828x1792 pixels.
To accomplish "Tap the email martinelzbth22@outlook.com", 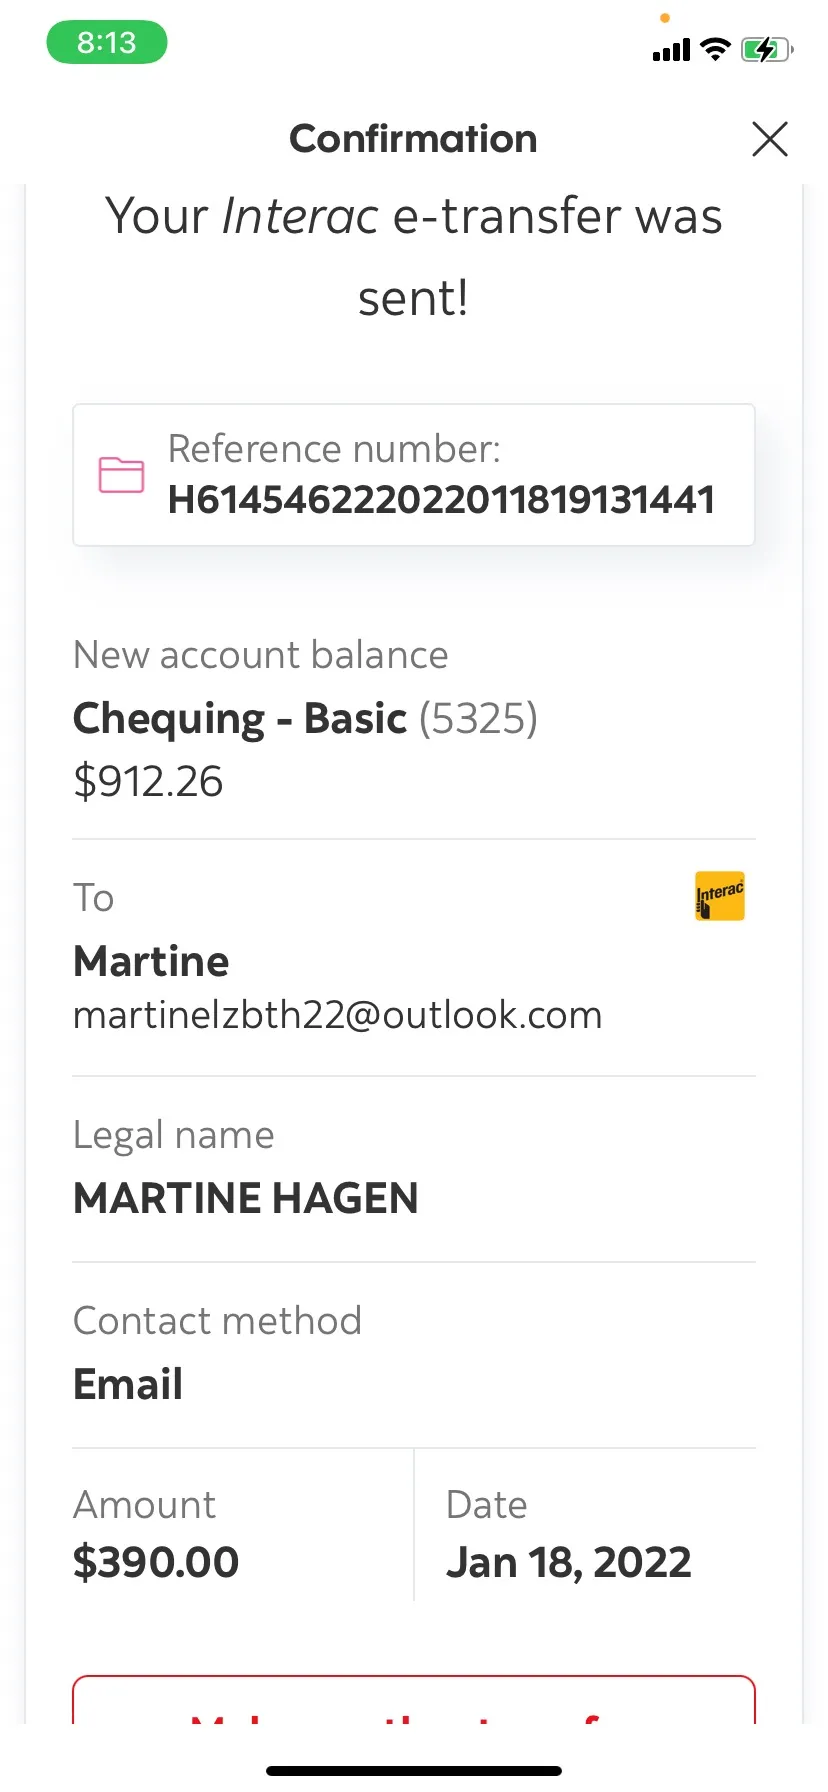I will pyautogui.click(x=338, y=1015).
